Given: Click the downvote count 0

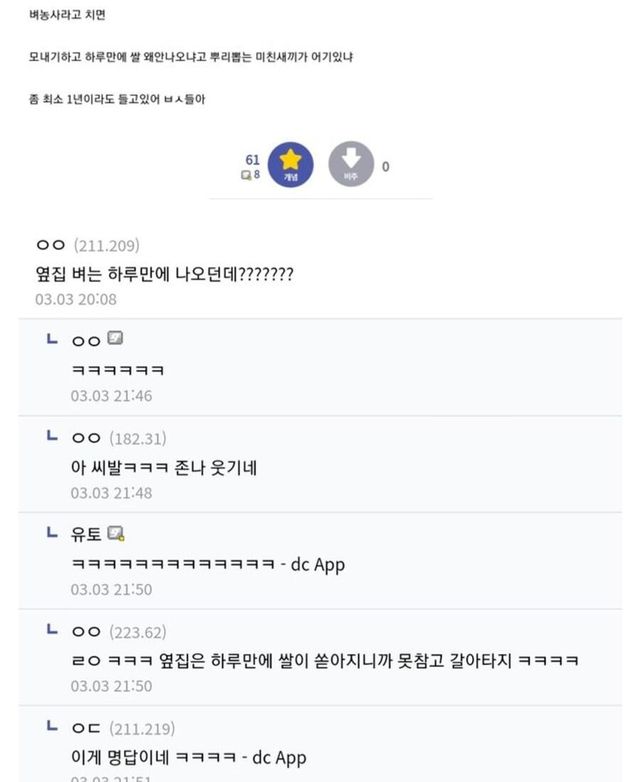Looking at the screenshot, I should (x=386, y=167).
